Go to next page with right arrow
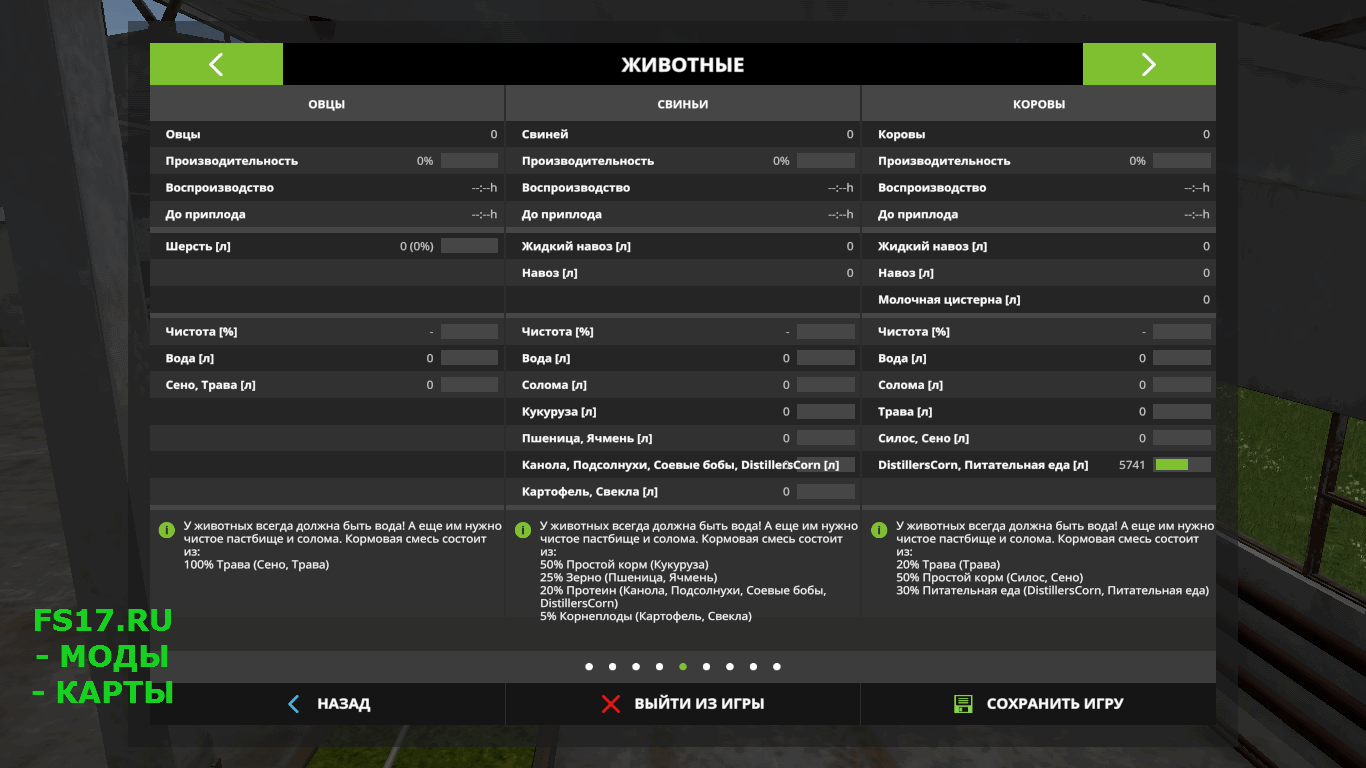This screenshot has width=1366, height=768. 1149,64
